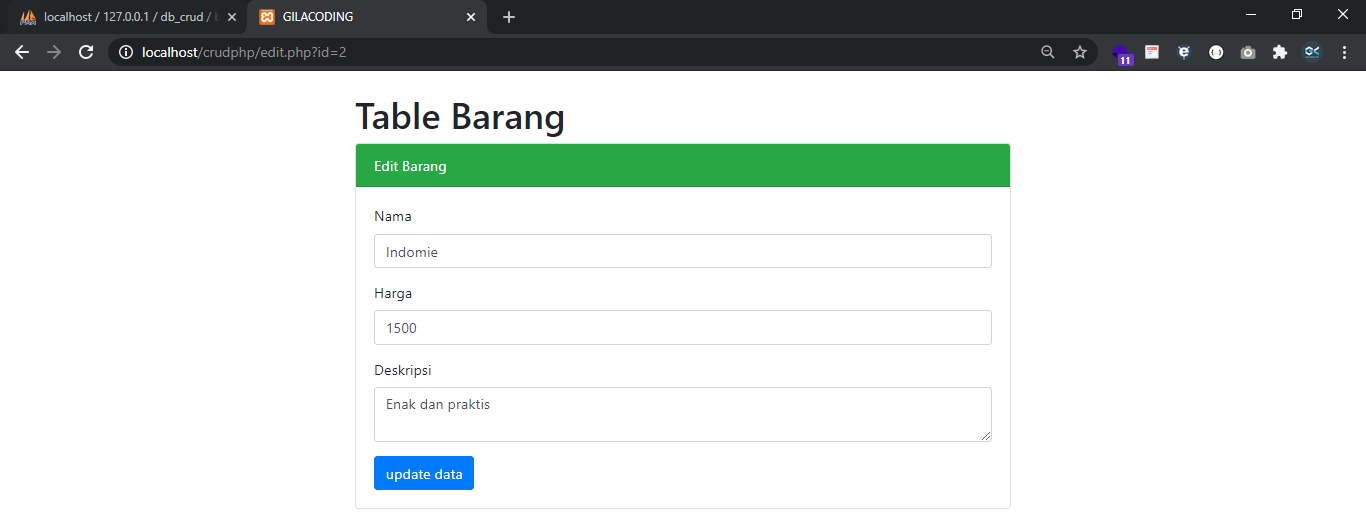Open the zoom magnifier icon in address bar
Image resolution: width=1366 pixels, height=517 pixels.
click(1048, 52)
